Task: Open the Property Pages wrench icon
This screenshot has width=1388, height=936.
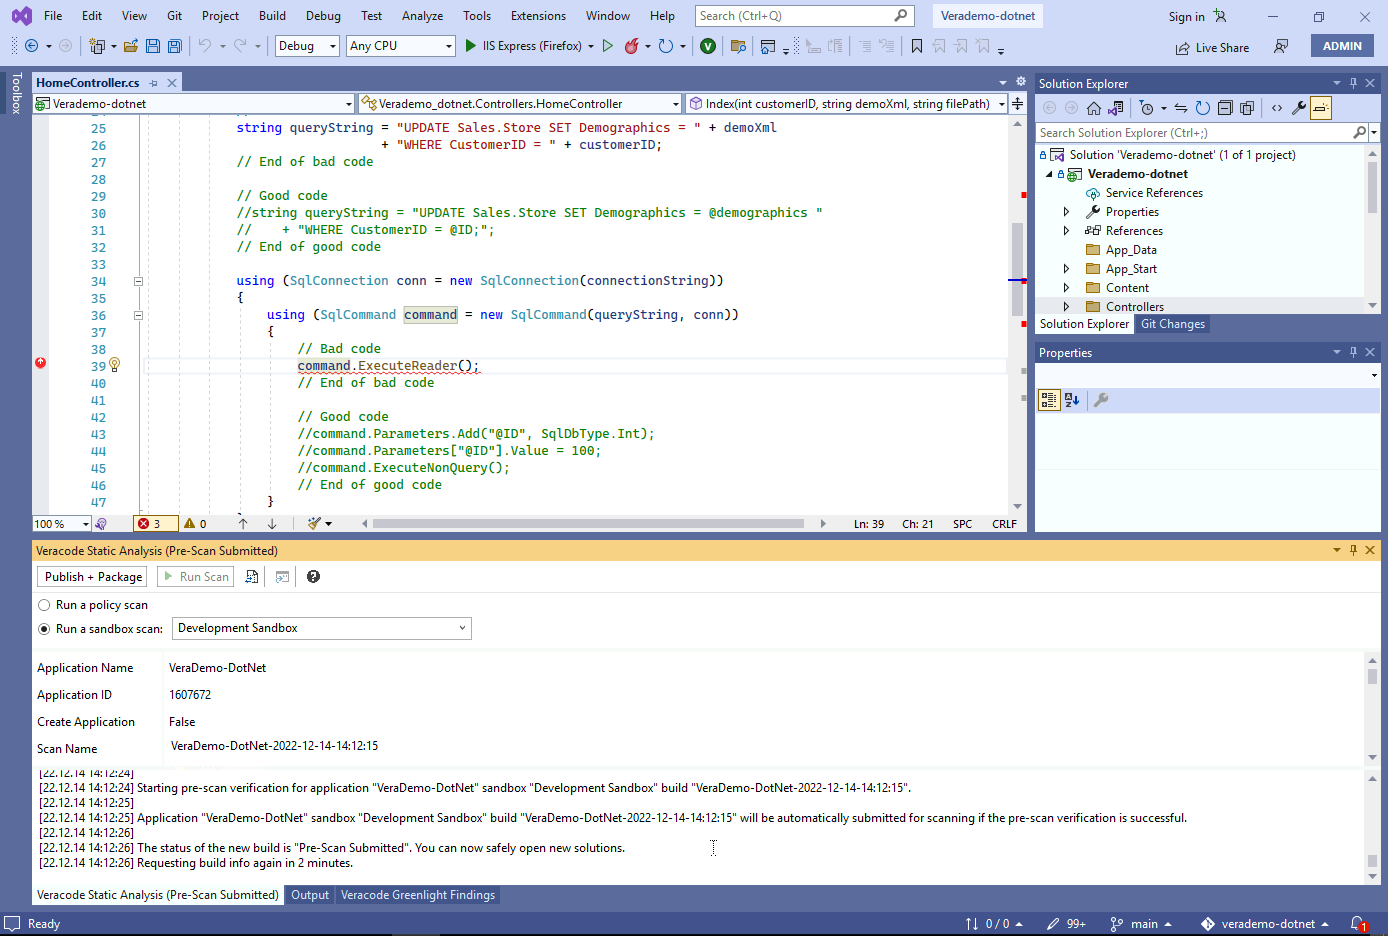Action: click(1101, 400)
